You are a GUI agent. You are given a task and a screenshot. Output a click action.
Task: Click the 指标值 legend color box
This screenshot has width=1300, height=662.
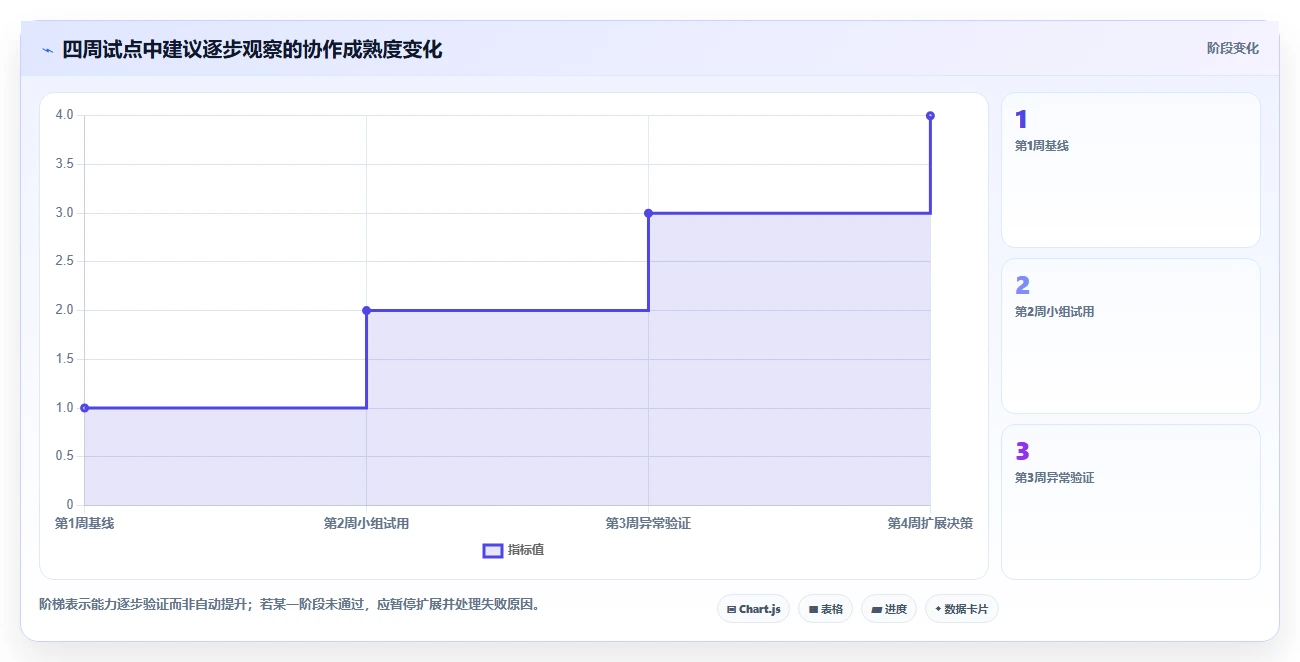tap(492, 550)
